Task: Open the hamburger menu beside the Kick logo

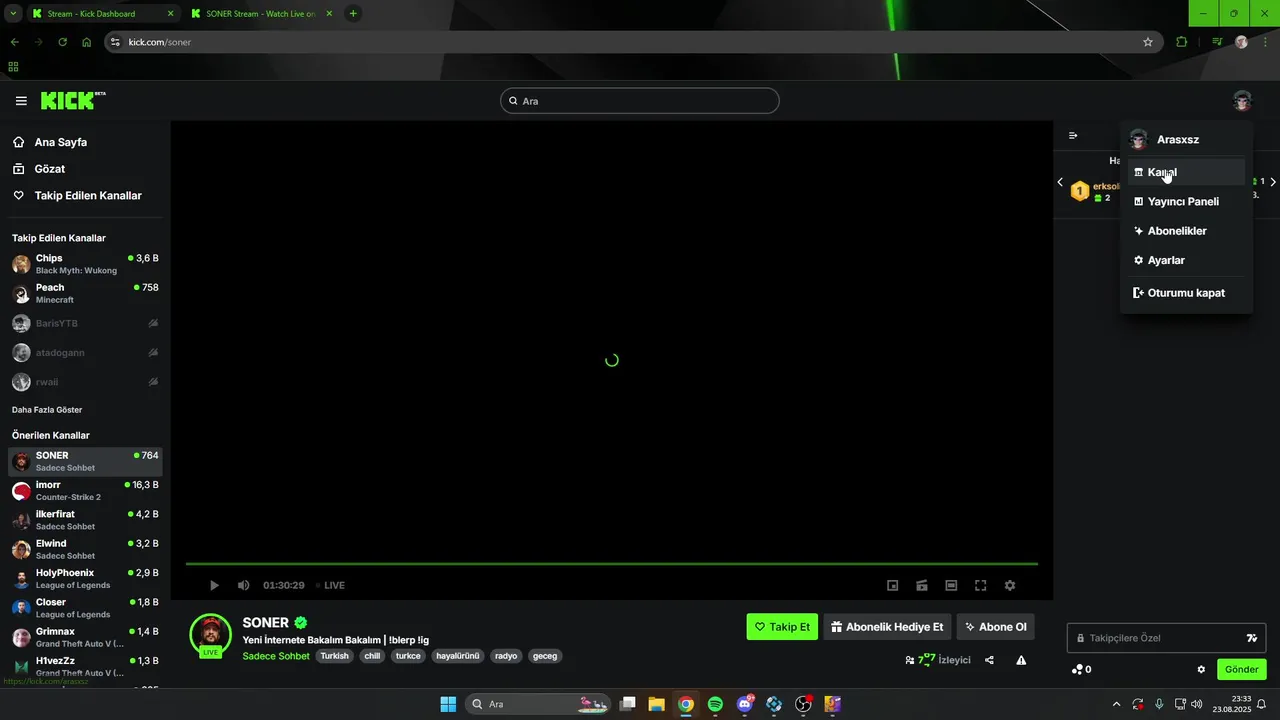Action: pos(21,101)
